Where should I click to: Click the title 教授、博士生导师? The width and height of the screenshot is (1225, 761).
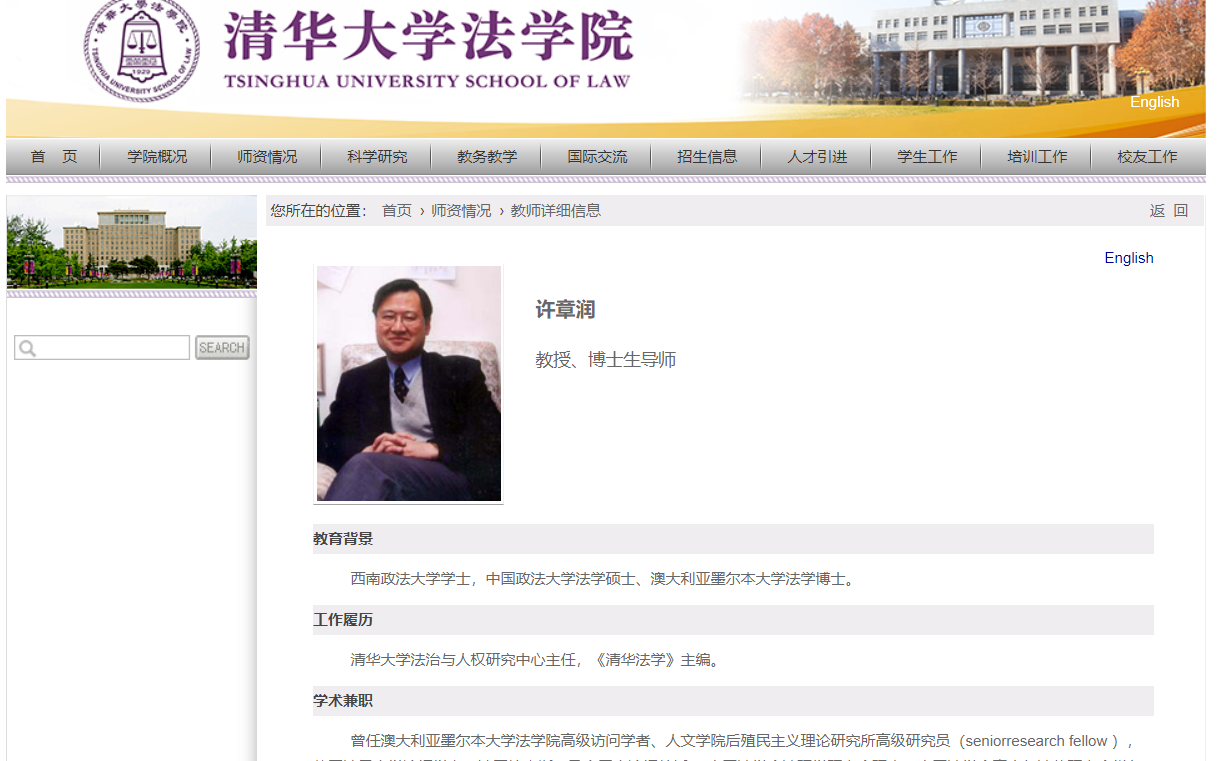tap(606, 360)
